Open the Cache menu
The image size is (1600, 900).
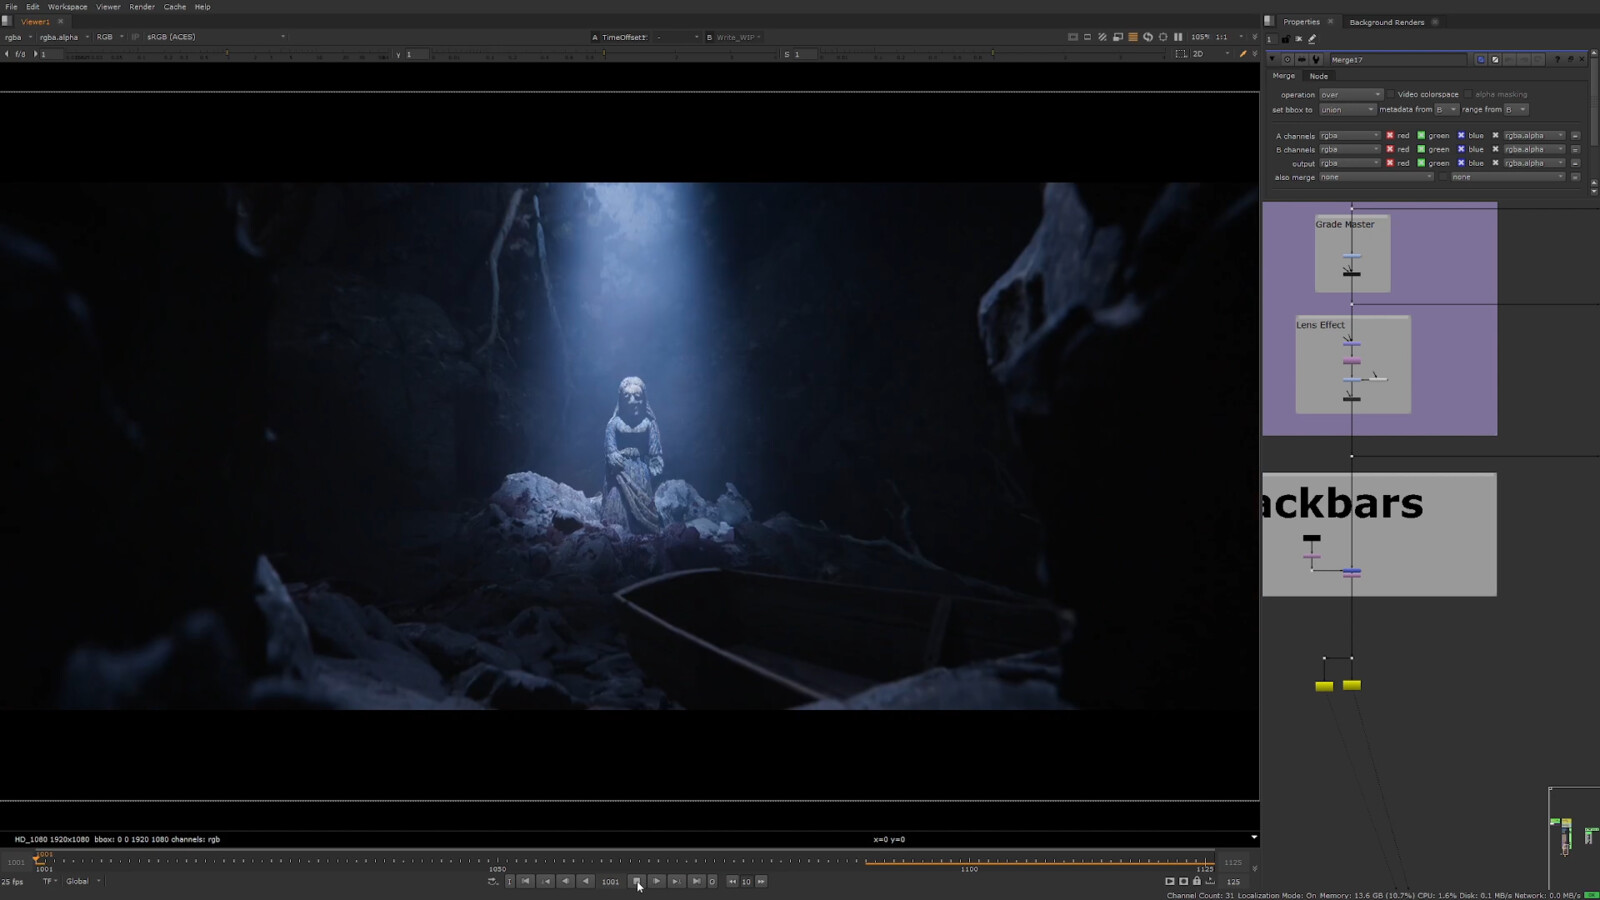(x=175, y=7)
